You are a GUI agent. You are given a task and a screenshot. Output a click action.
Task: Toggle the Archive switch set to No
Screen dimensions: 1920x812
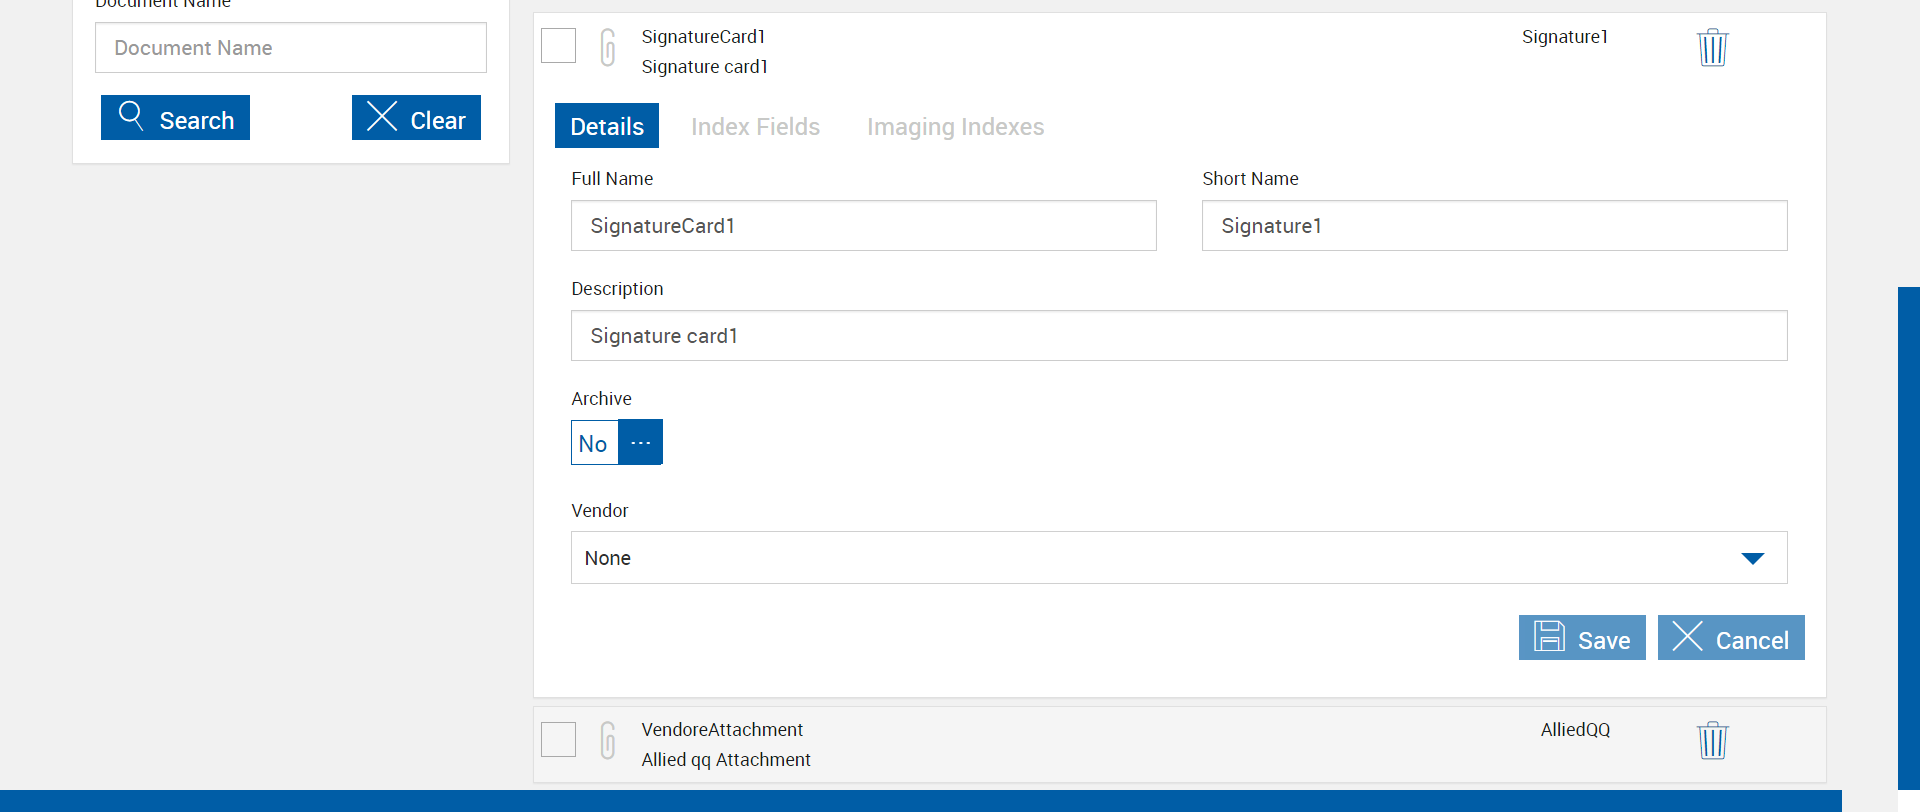pyautogui.click(x=617, y=442)
